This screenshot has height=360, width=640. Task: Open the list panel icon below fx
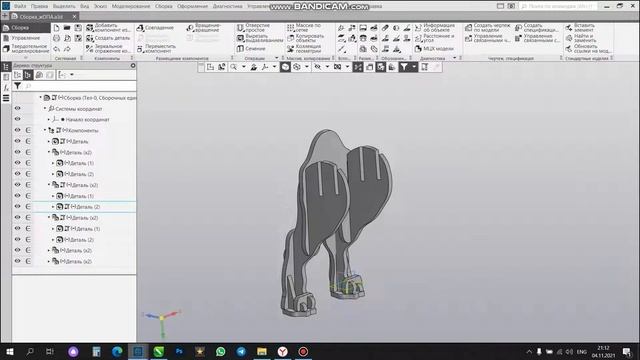(x=6, y=98)
